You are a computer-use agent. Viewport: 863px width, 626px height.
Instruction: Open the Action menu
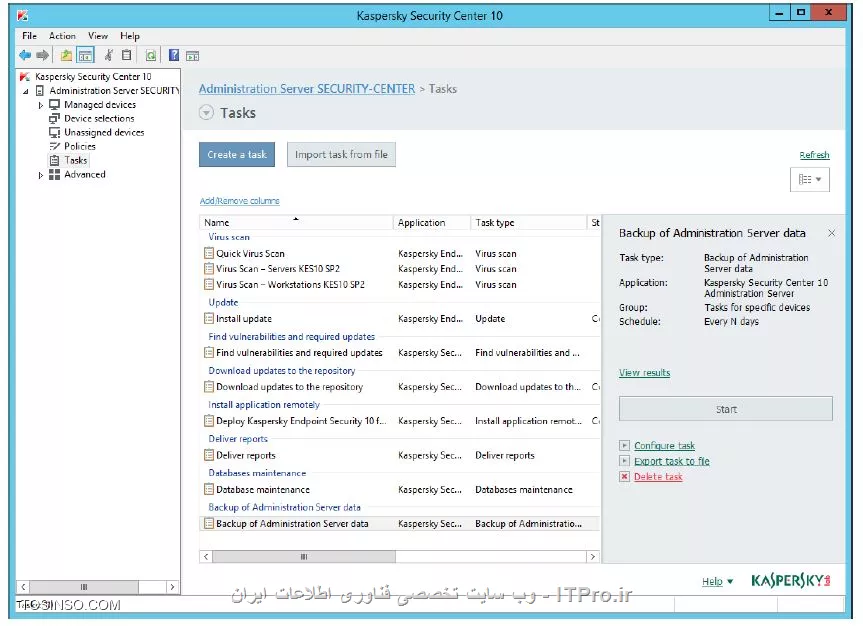[62, 36]
